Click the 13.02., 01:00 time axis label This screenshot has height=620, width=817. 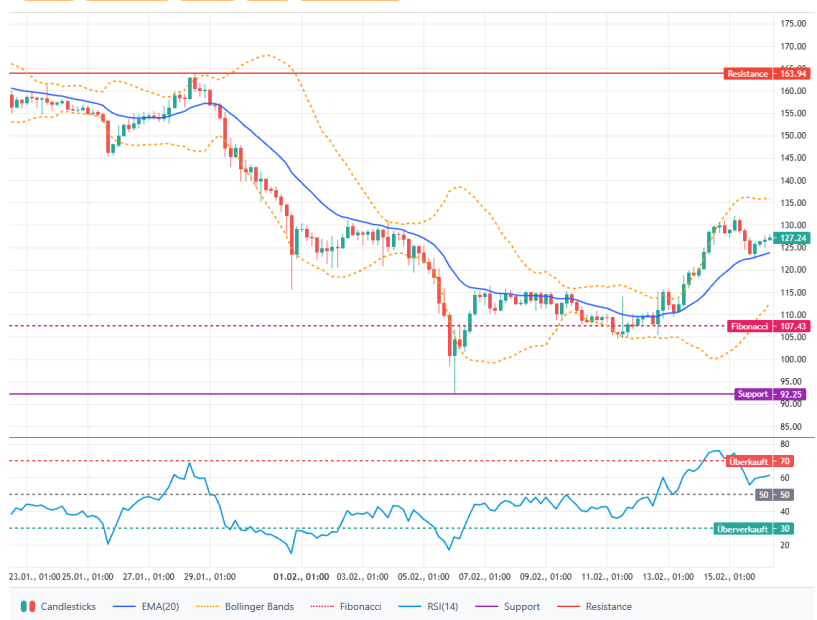pos(670,577)
